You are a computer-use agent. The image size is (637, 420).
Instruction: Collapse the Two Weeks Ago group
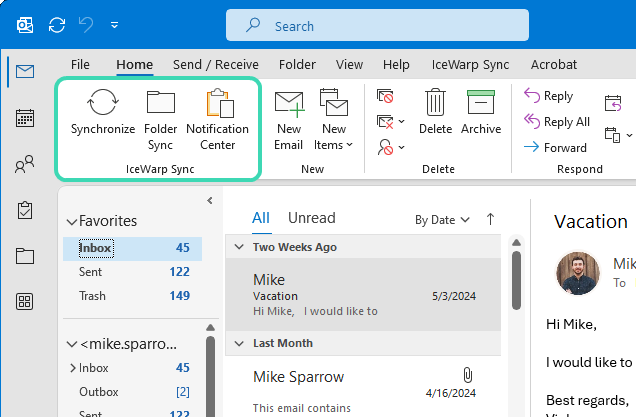(239, 247)
